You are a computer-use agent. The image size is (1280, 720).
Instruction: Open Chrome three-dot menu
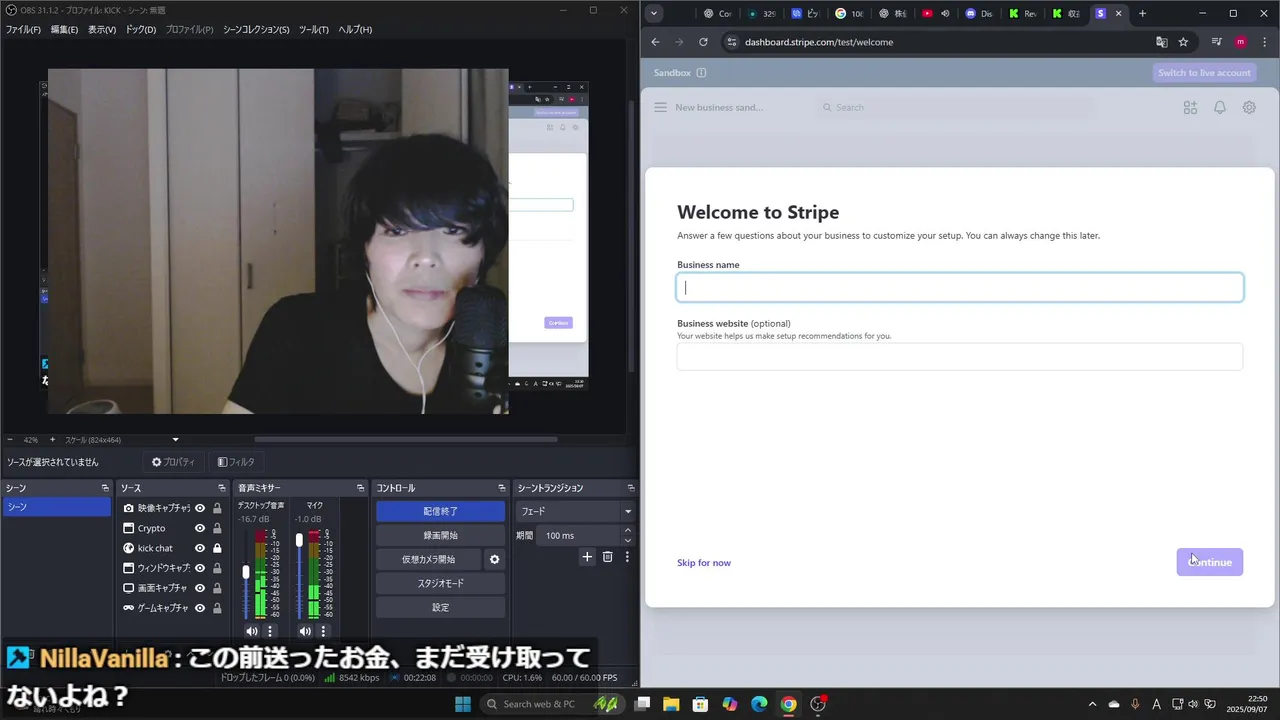1263,42
